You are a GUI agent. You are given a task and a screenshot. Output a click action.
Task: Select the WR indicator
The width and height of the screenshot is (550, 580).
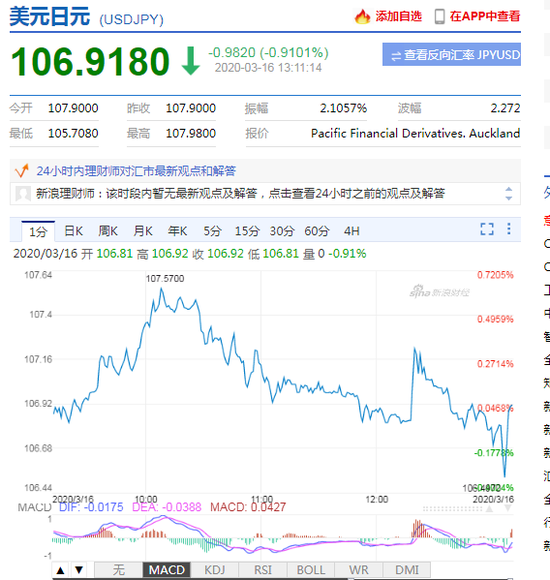pyautogui.click(x=359, y=570)
